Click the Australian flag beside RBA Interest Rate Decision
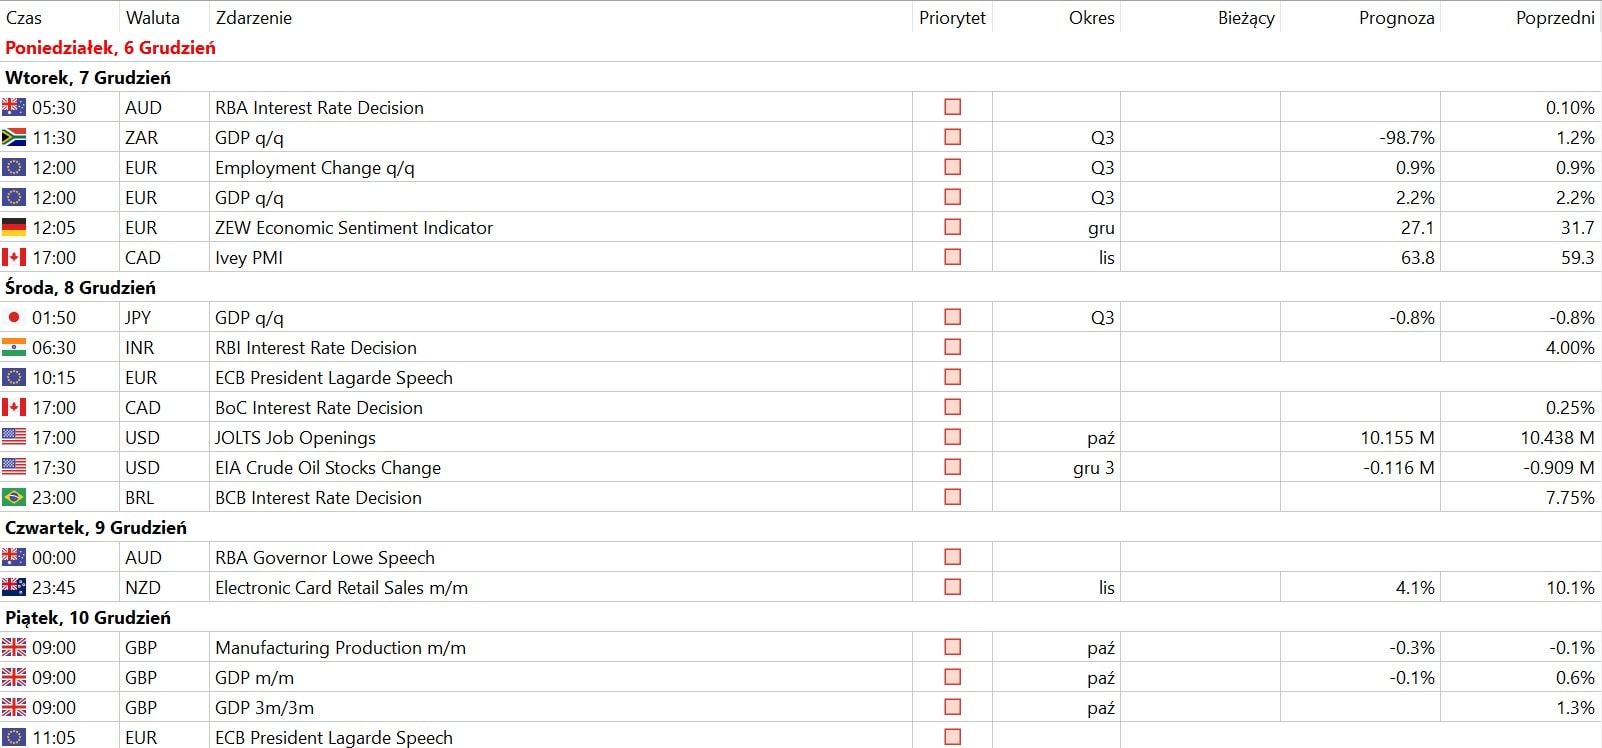The height and width of the screenshot is (748, 1602). click(14, 107)
